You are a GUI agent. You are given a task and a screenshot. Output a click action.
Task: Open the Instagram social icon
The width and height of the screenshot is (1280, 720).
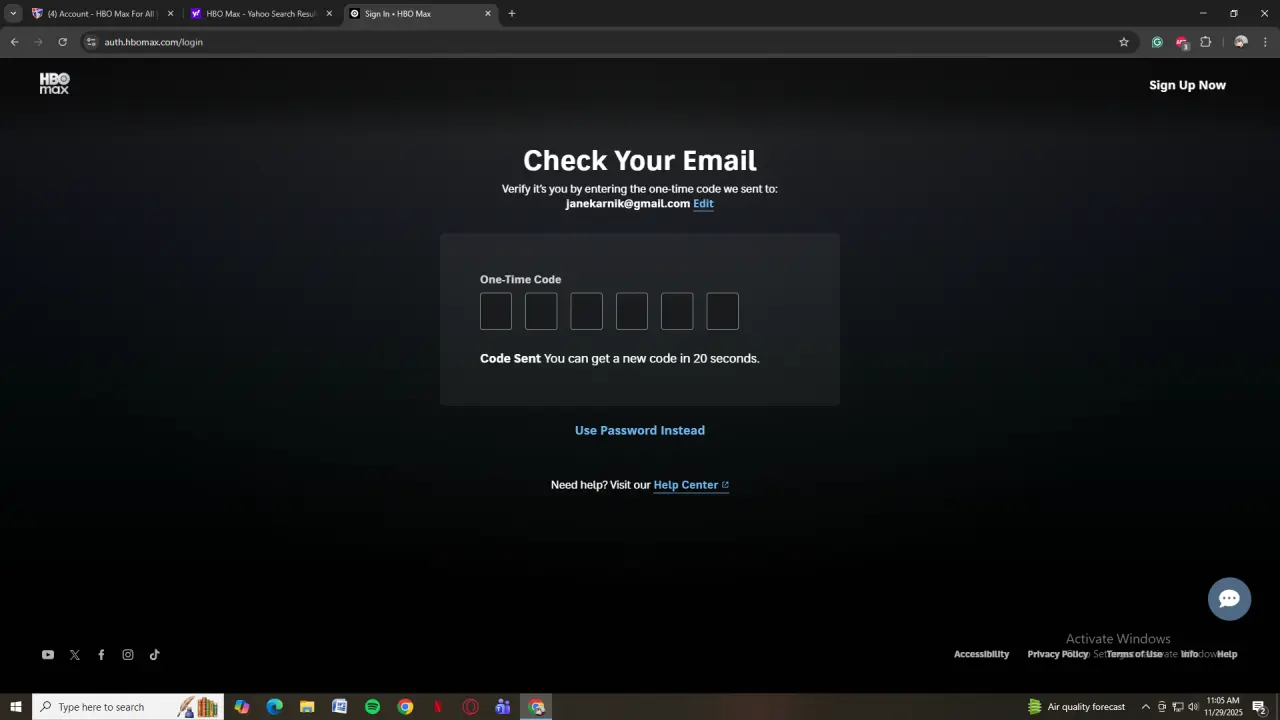tap(128, 655)
